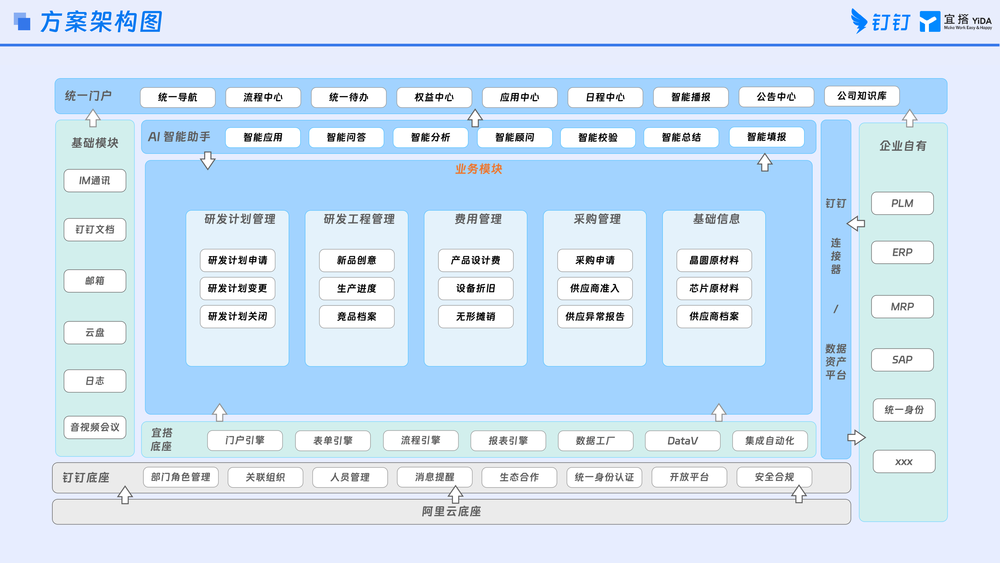Select the 方案架构图 title text
Viewport: 1000px width, 563px height.
101,22
